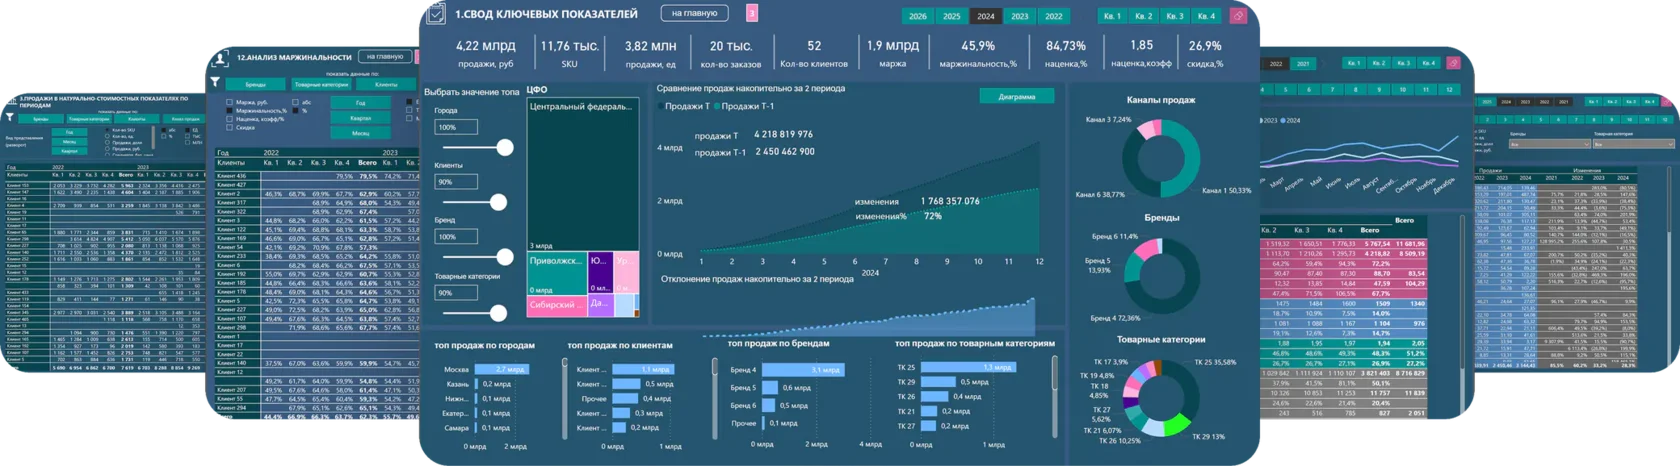
Task: Move the Бренд top-value slider handle
Action: 505,257
